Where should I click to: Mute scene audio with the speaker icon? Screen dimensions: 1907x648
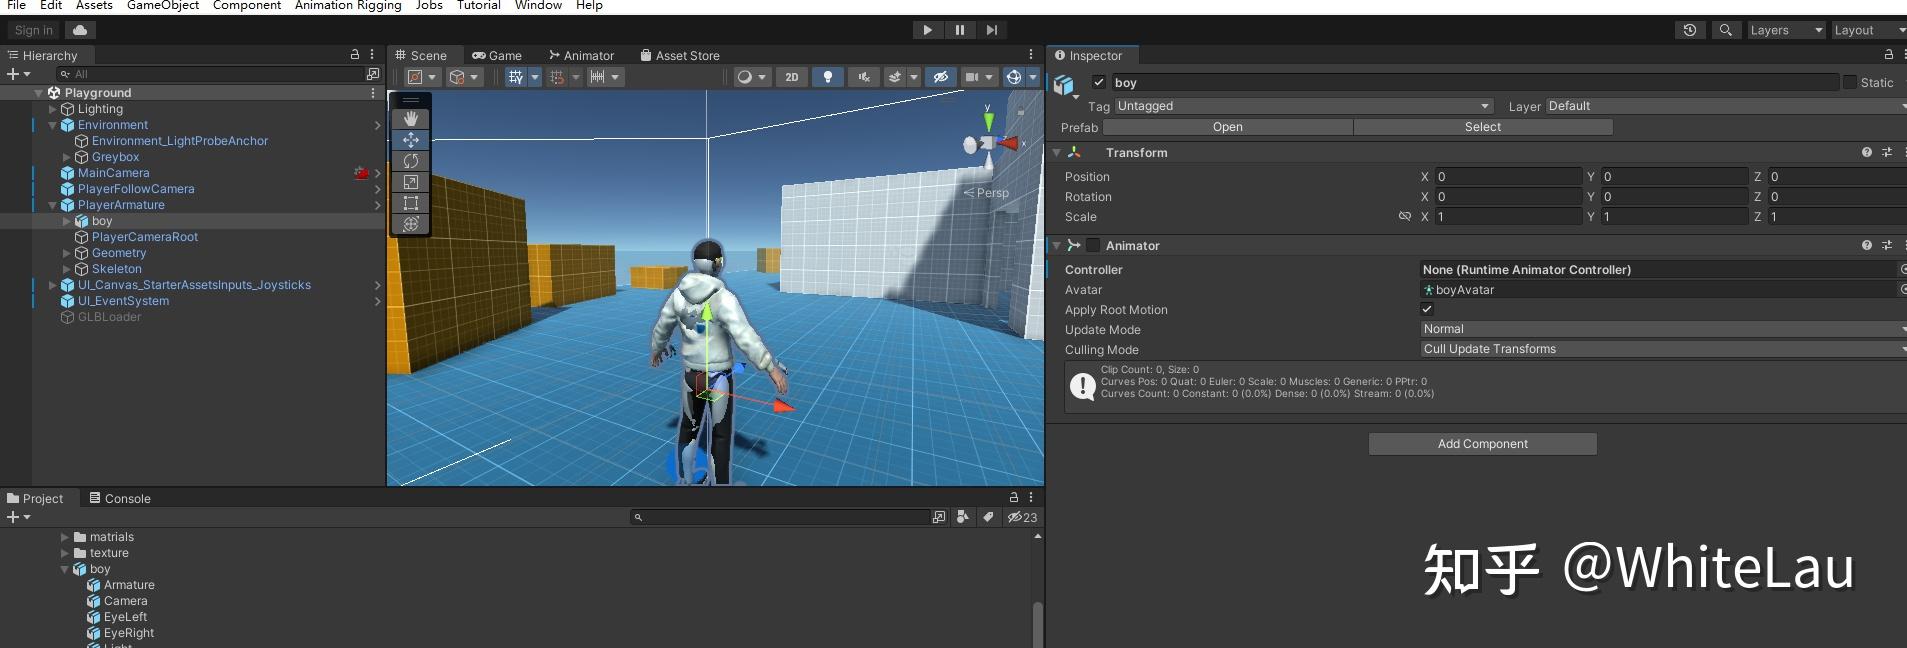tap(863, 77)
